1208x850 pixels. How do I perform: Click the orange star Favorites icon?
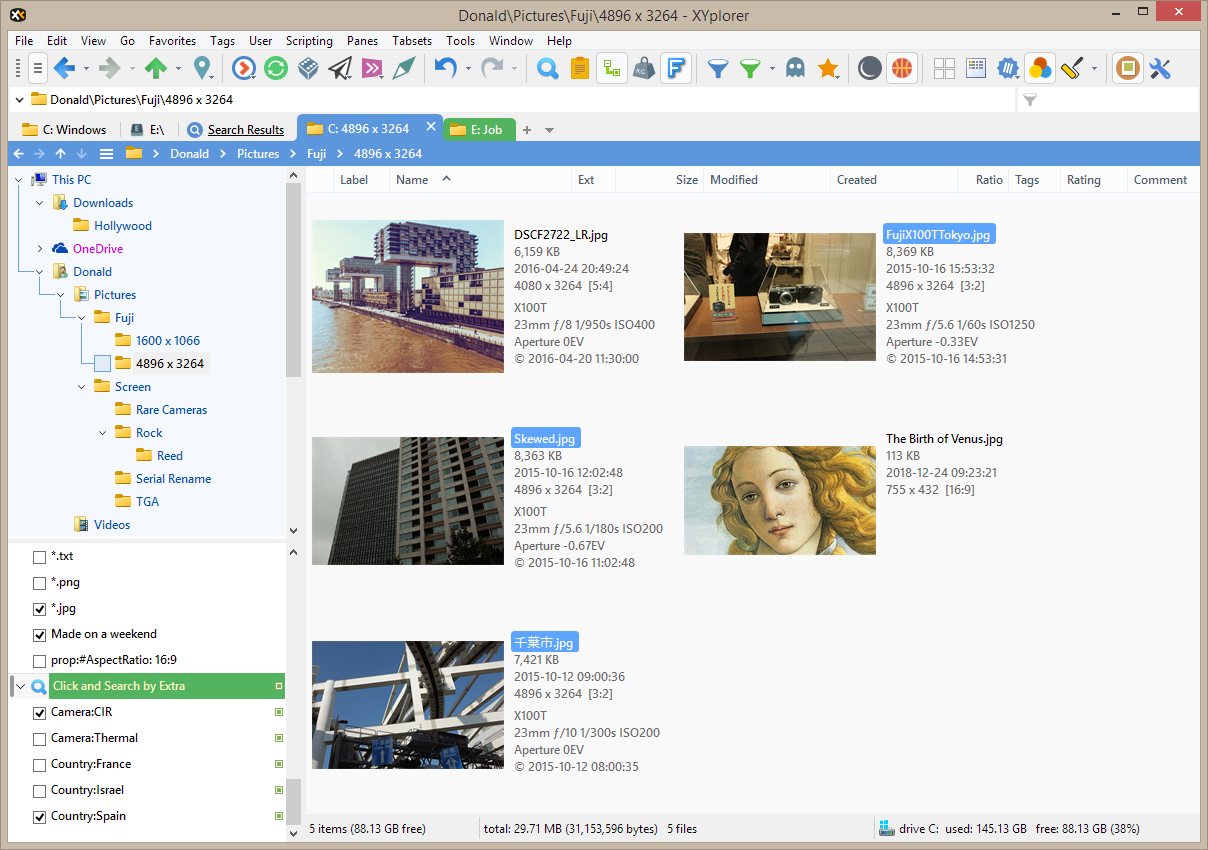(x=828, y=68)
